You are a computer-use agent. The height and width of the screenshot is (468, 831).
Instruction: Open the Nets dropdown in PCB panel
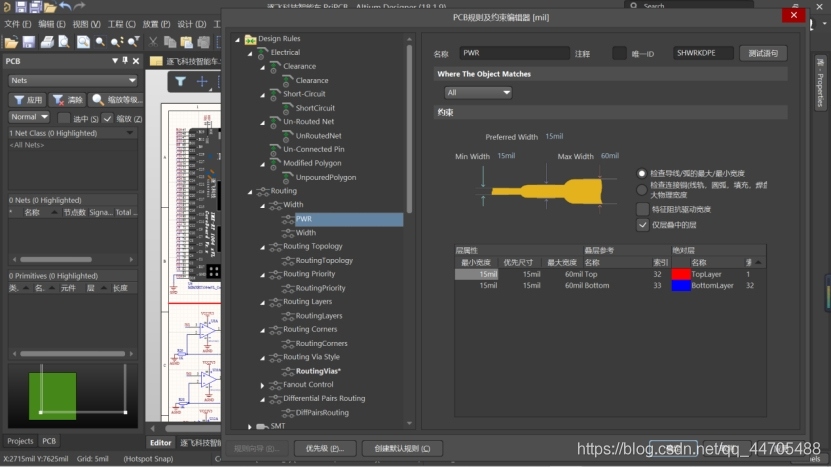(x=73, y=80)
